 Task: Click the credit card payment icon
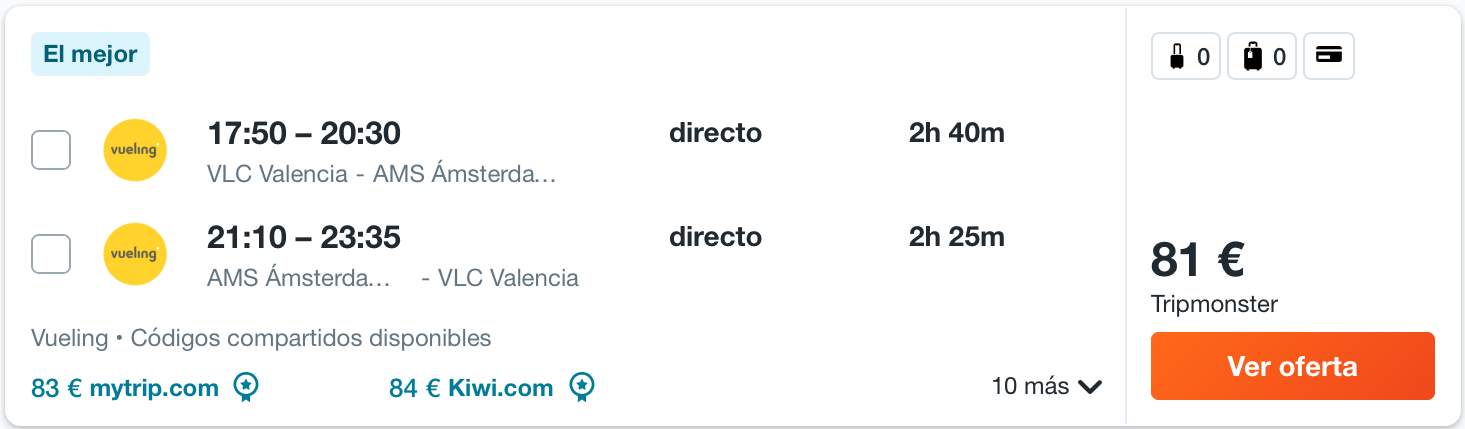point(1329,57)
